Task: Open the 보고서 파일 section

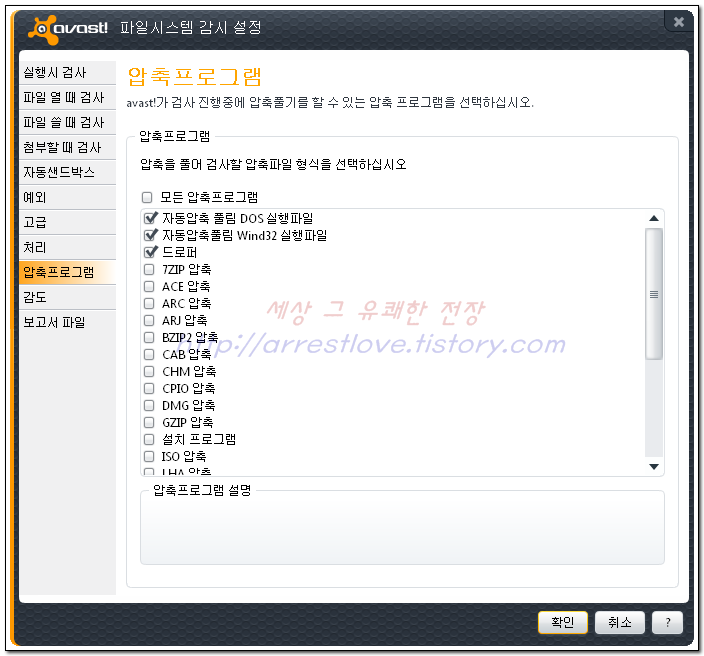Action: pos(67,322)
